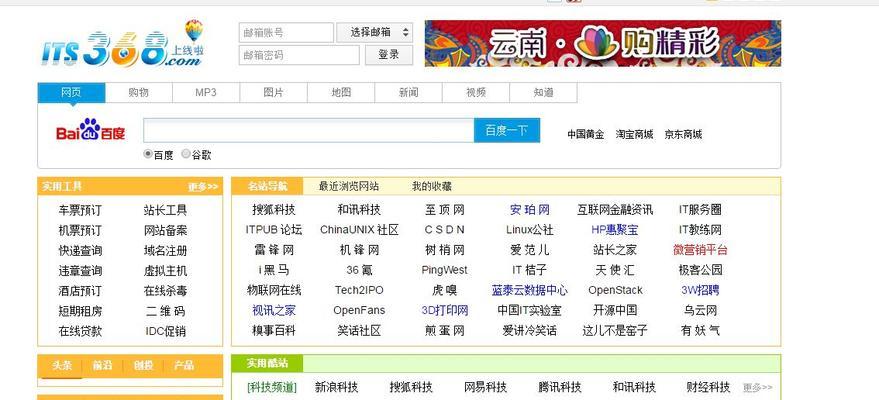The width and height of the screenshot is (879, 400).
Task: Open the HP惠聚宝 link
Action: click(x=615, y=230)
